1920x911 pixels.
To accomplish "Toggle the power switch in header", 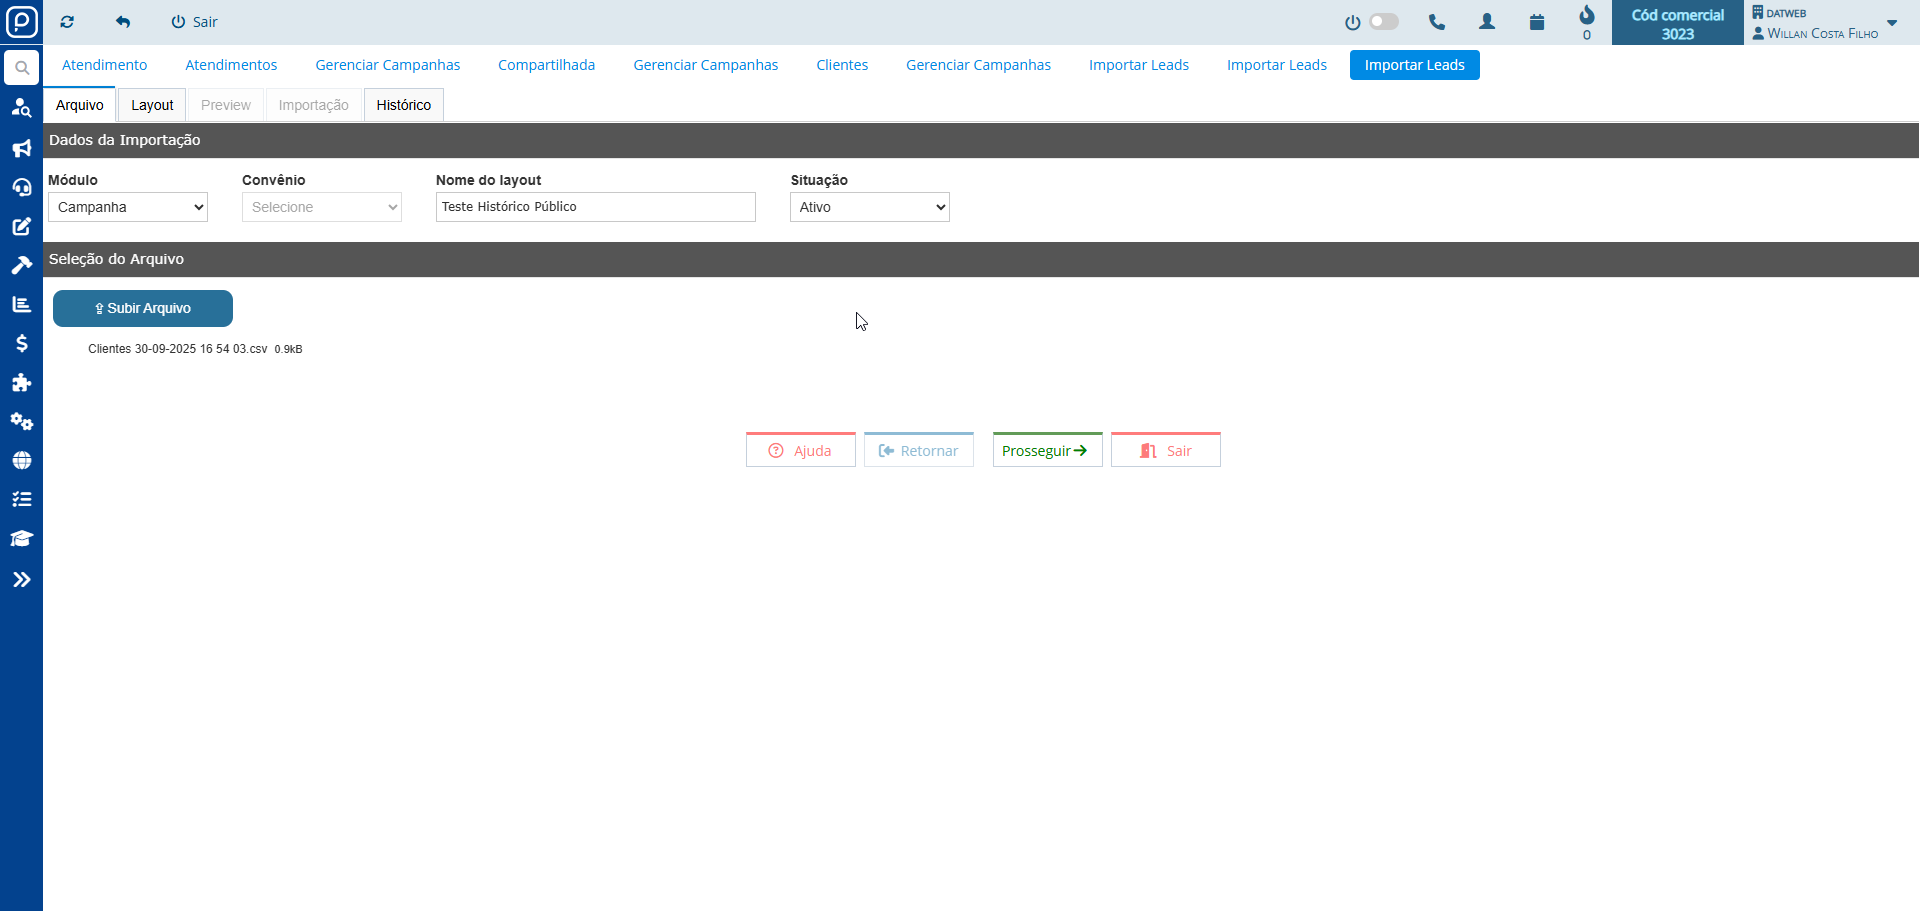I will click(1383, 22).
